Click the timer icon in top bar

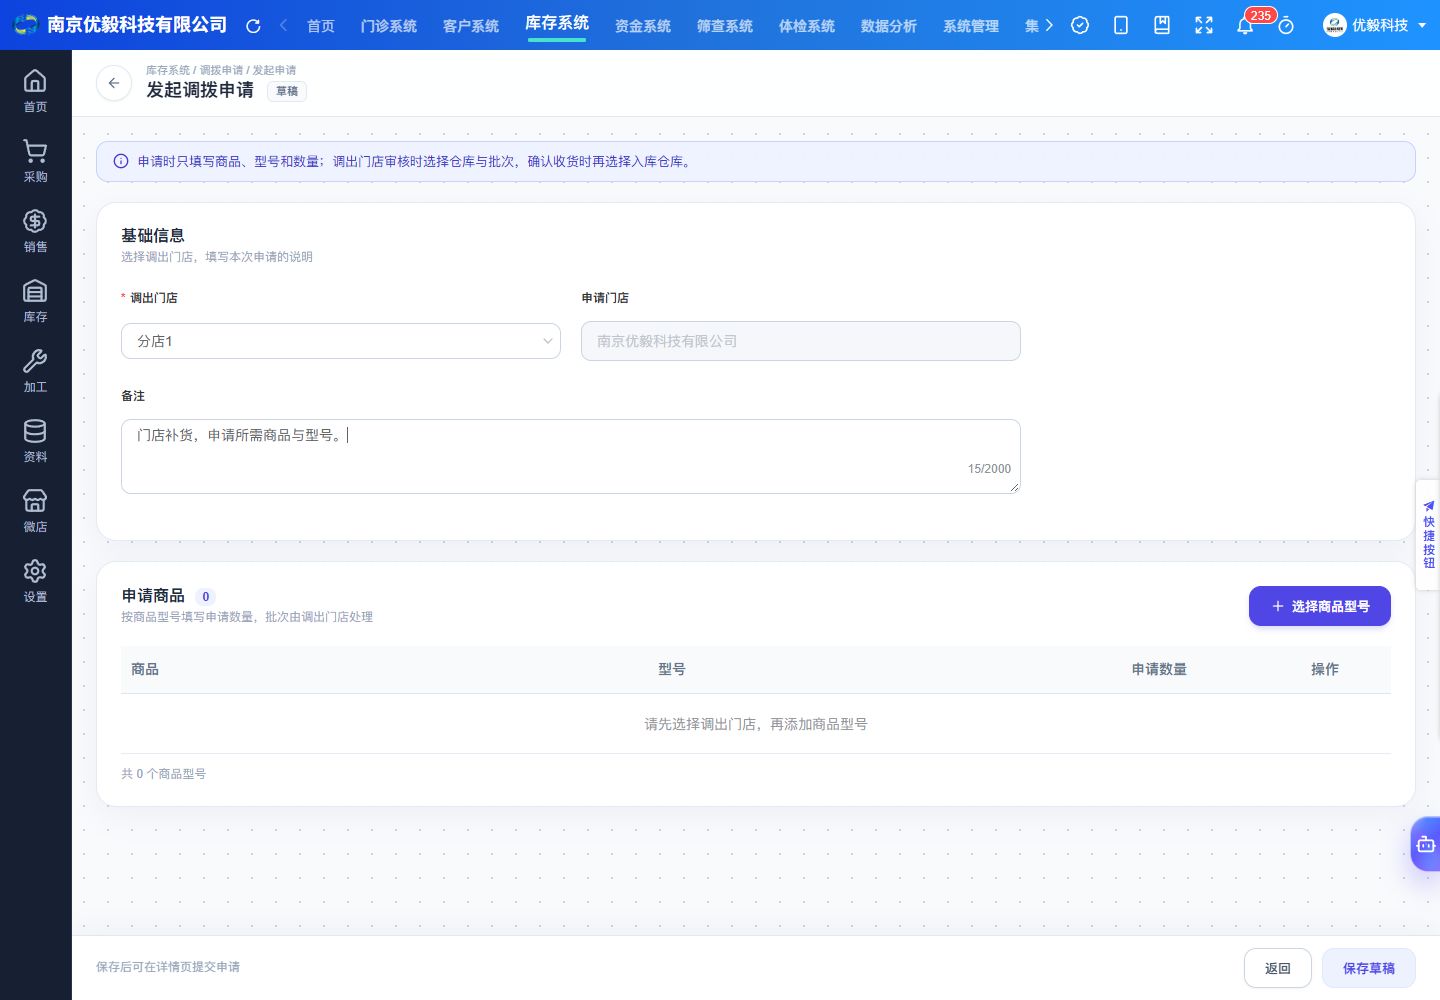tap(1286, 26)
